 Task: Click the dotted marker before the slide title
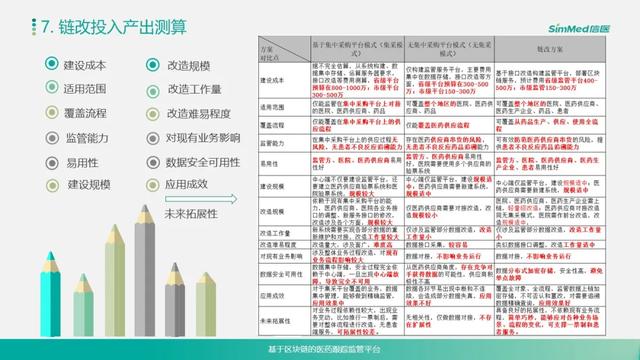pos(34,27)
